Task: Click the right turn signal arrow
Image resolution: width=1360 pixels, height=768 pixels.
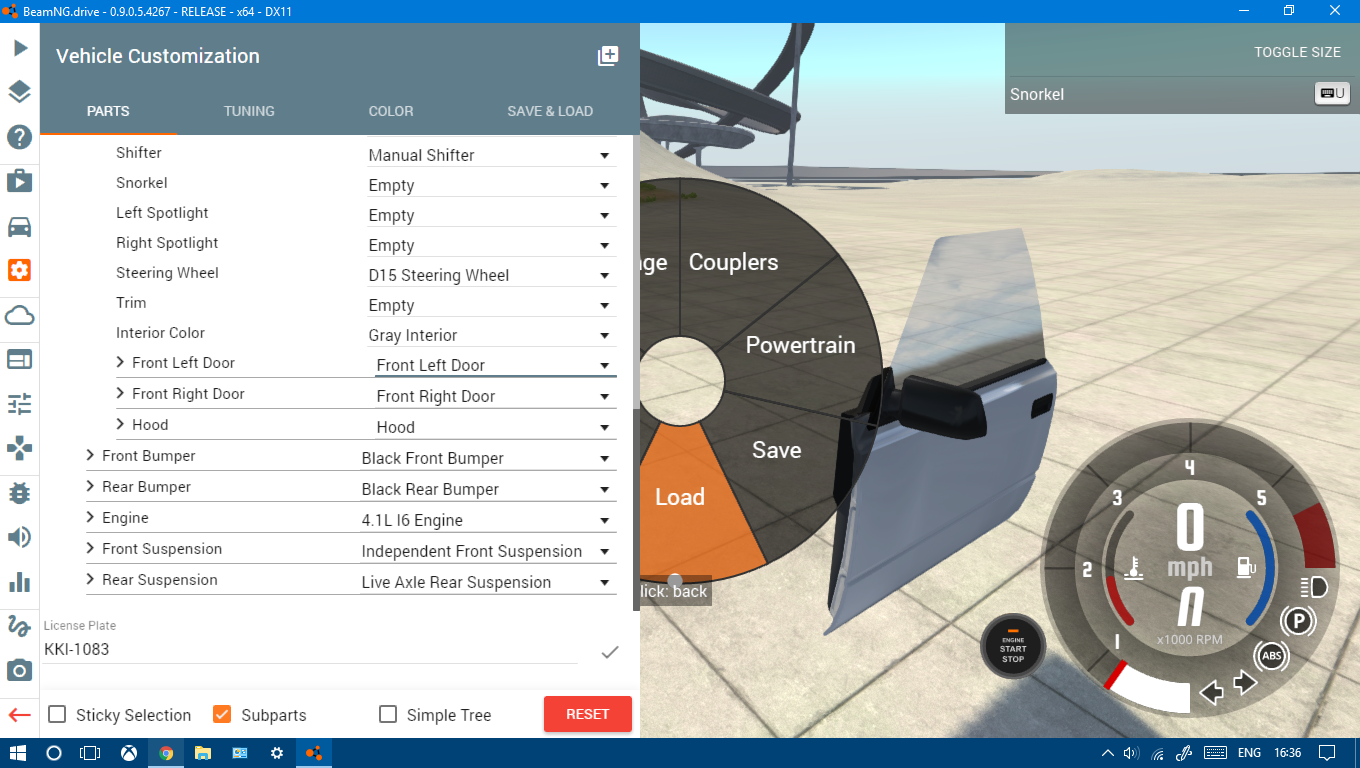Action: click(1246, 682)
